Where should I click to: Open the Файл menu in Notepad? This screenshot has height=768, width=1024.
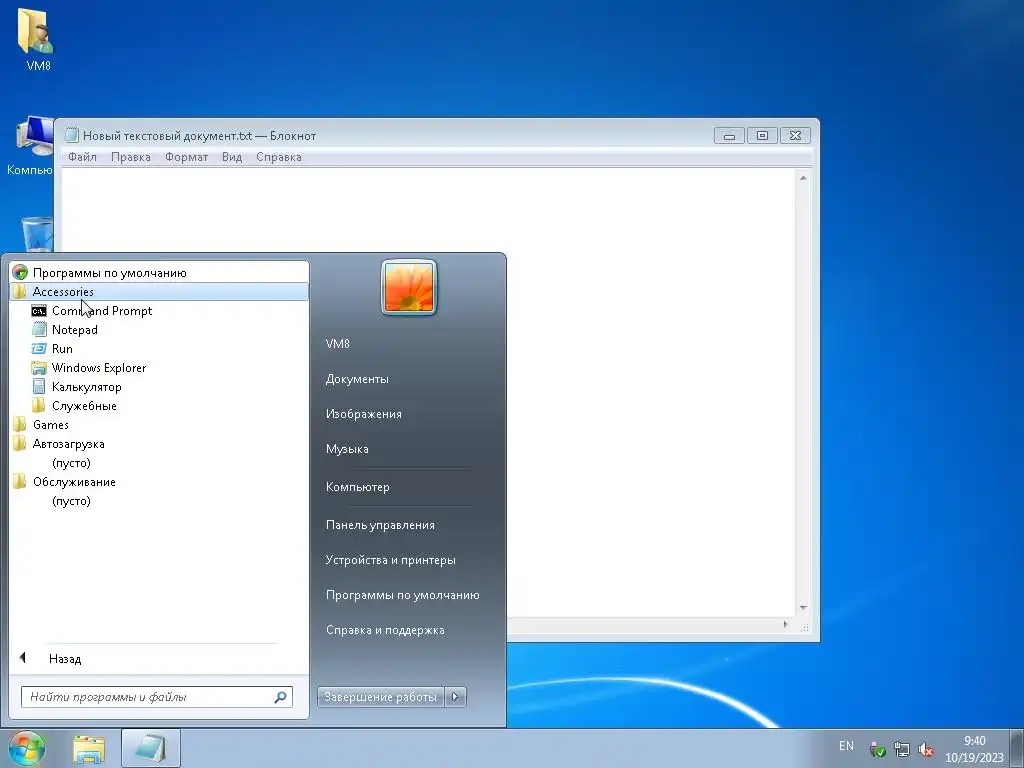[x=82, y=157]
